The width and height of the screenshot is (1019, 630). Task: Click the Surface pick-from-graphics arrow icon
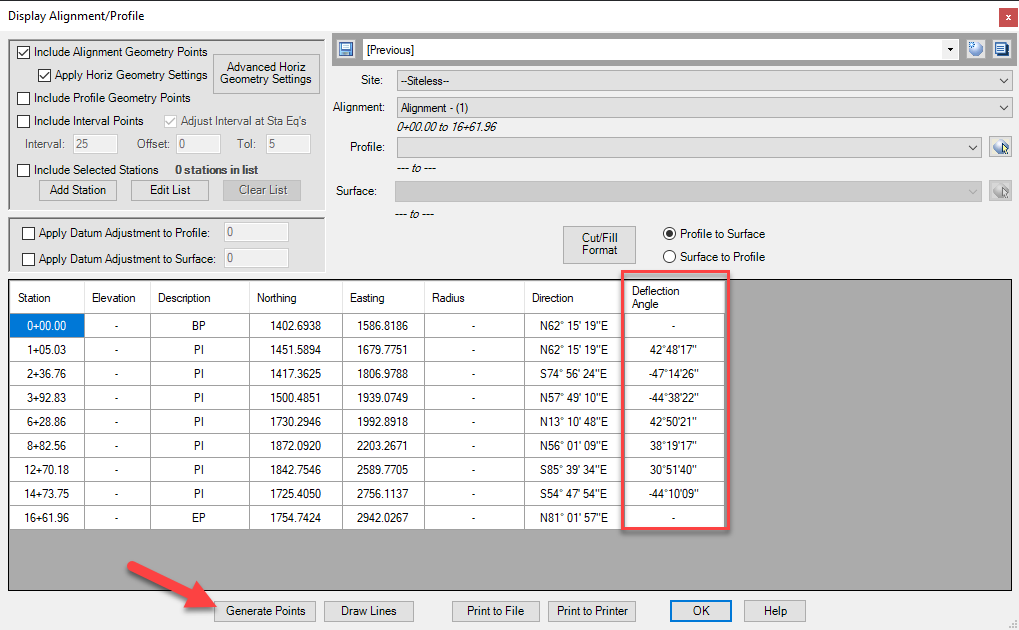click(1001, 190)
